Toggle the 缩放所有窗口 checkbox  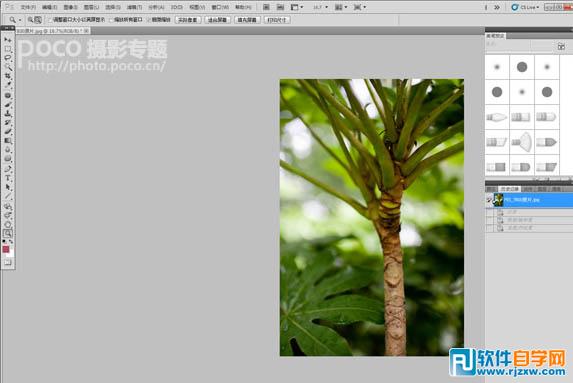tap(112, 20)
